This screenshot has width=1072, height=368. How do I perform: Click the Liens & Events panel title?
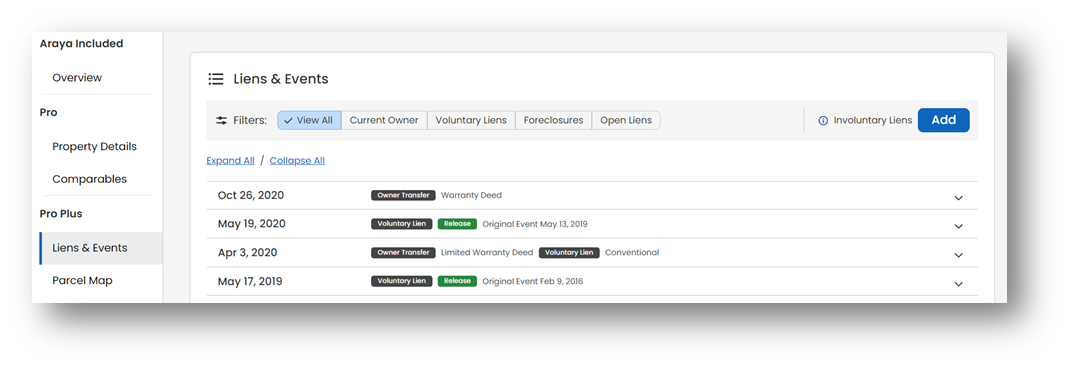point(281,79)
